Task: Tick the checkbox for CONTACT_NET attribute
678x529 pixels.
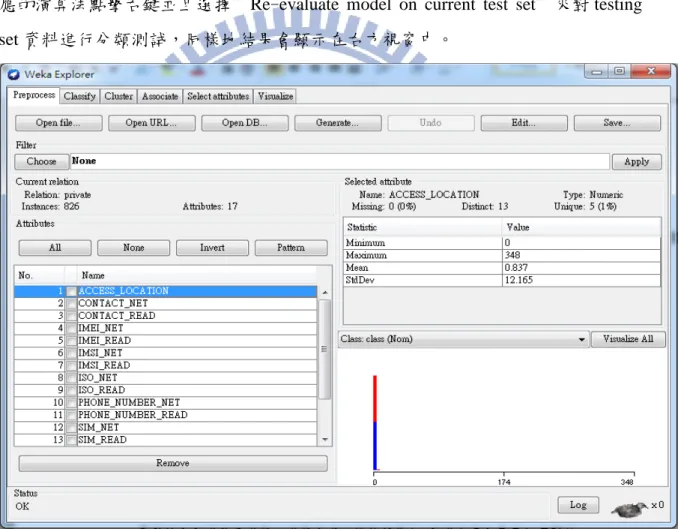Action: [x=71, y=304]
